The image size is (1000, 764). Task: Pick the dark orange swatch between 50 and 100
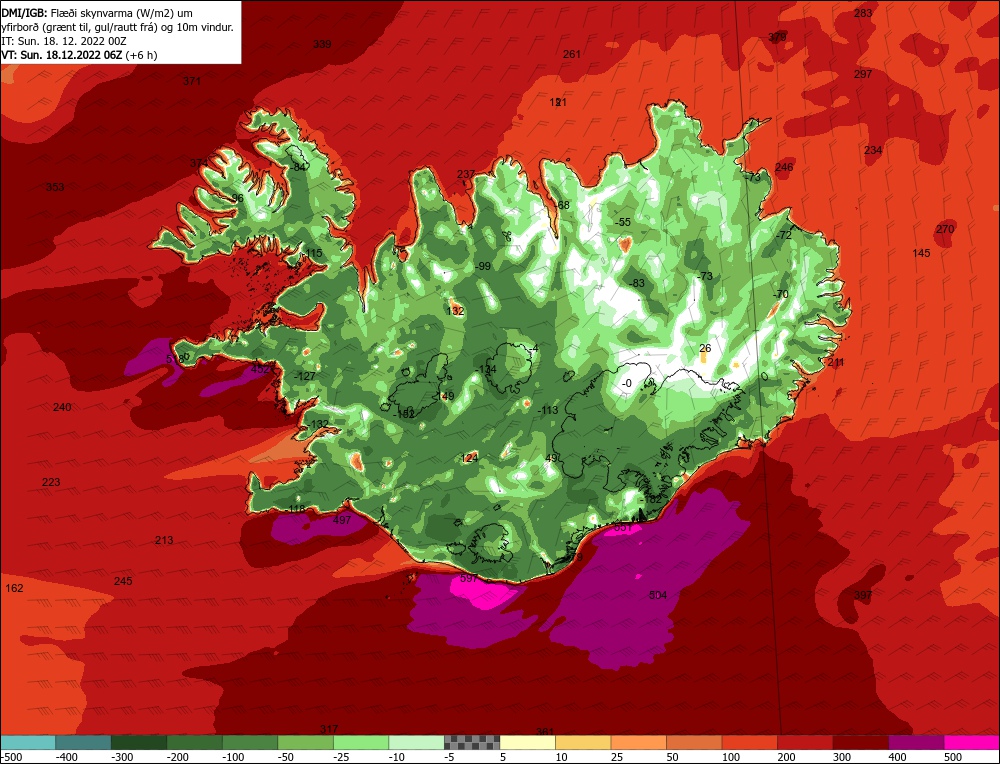pos(694,742)
